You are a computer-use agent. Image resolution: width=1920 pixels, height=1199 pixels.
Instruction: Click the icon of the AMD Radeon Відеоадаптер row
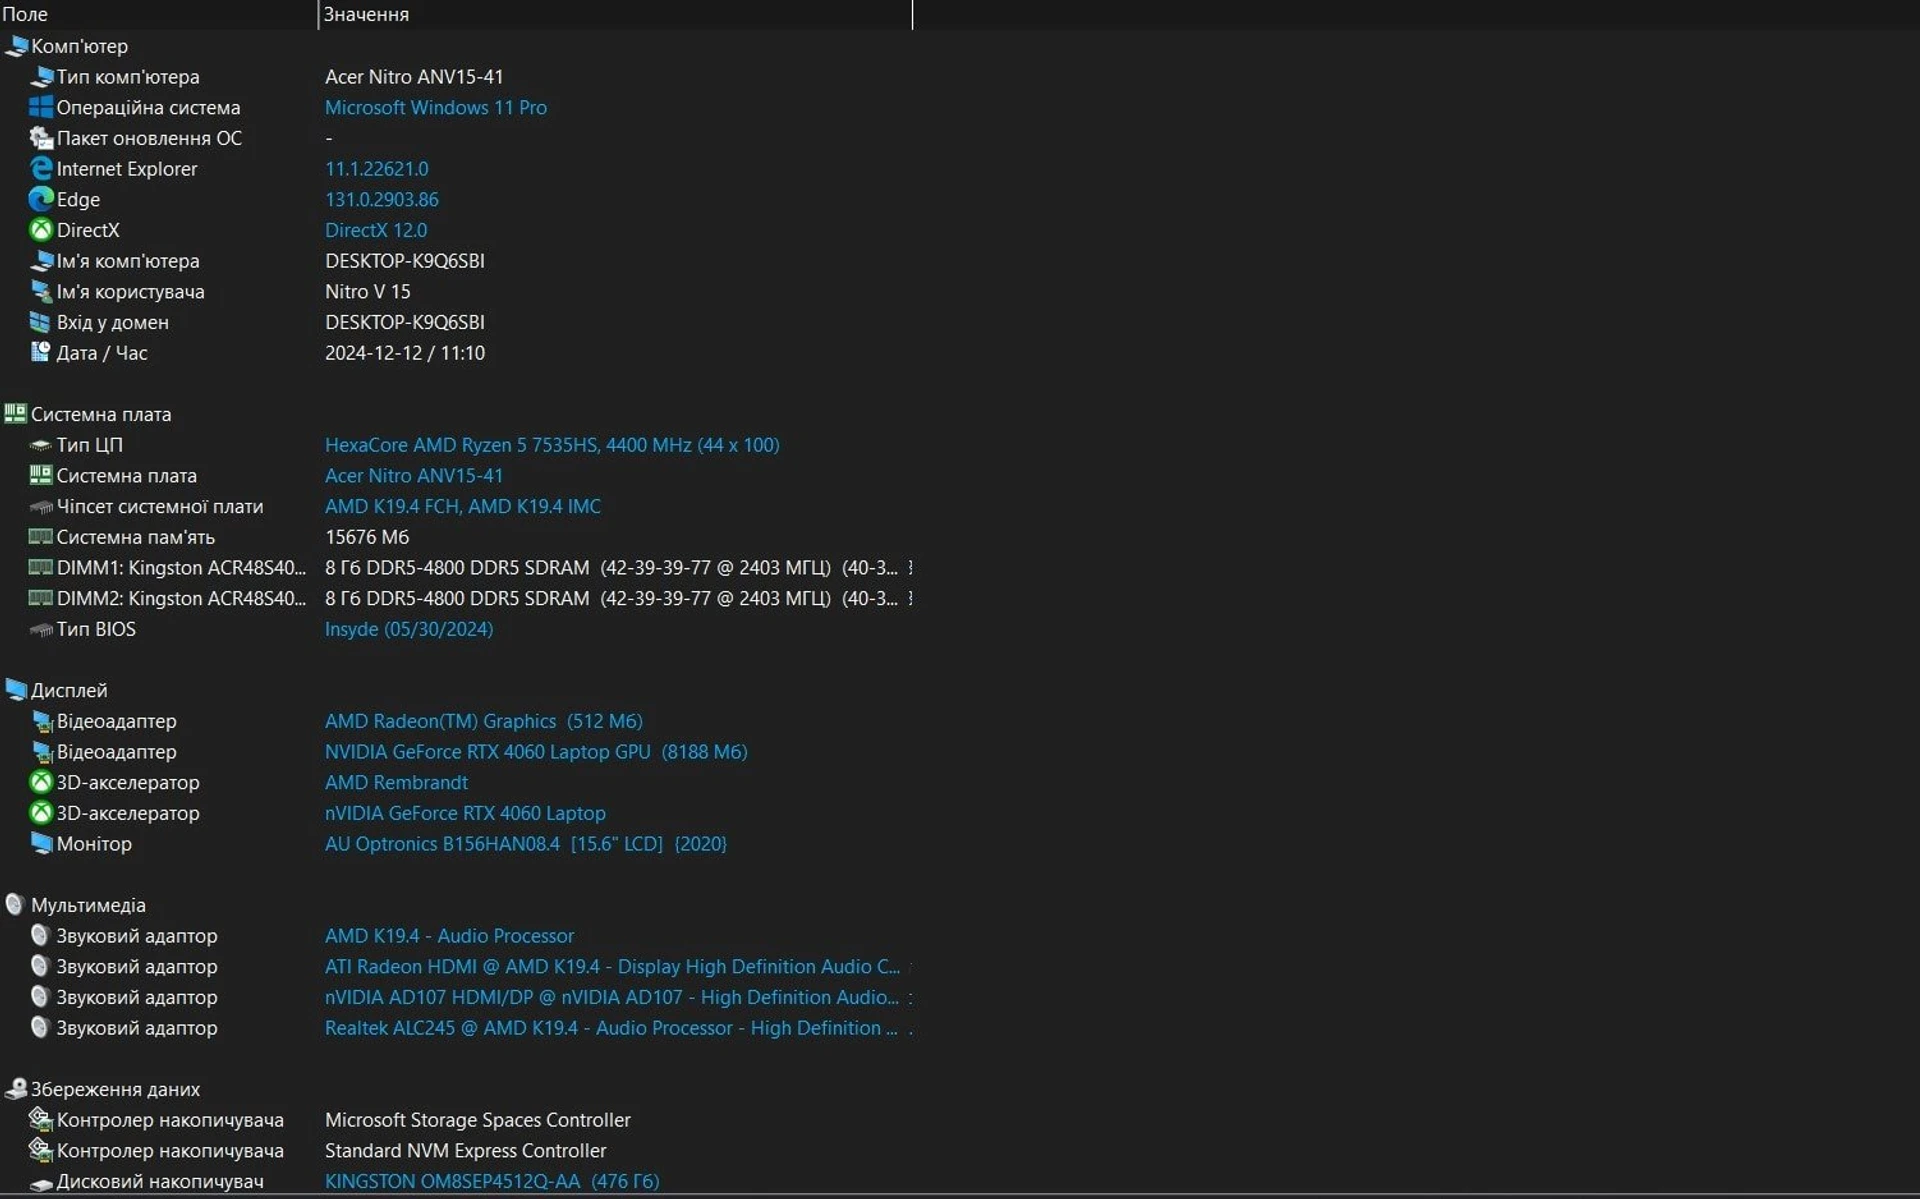(41, 721)
